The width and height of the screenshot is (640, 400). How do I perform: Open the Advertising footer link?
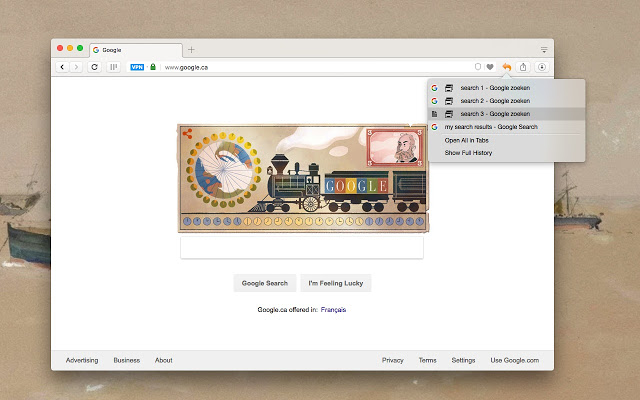(82, 360)
